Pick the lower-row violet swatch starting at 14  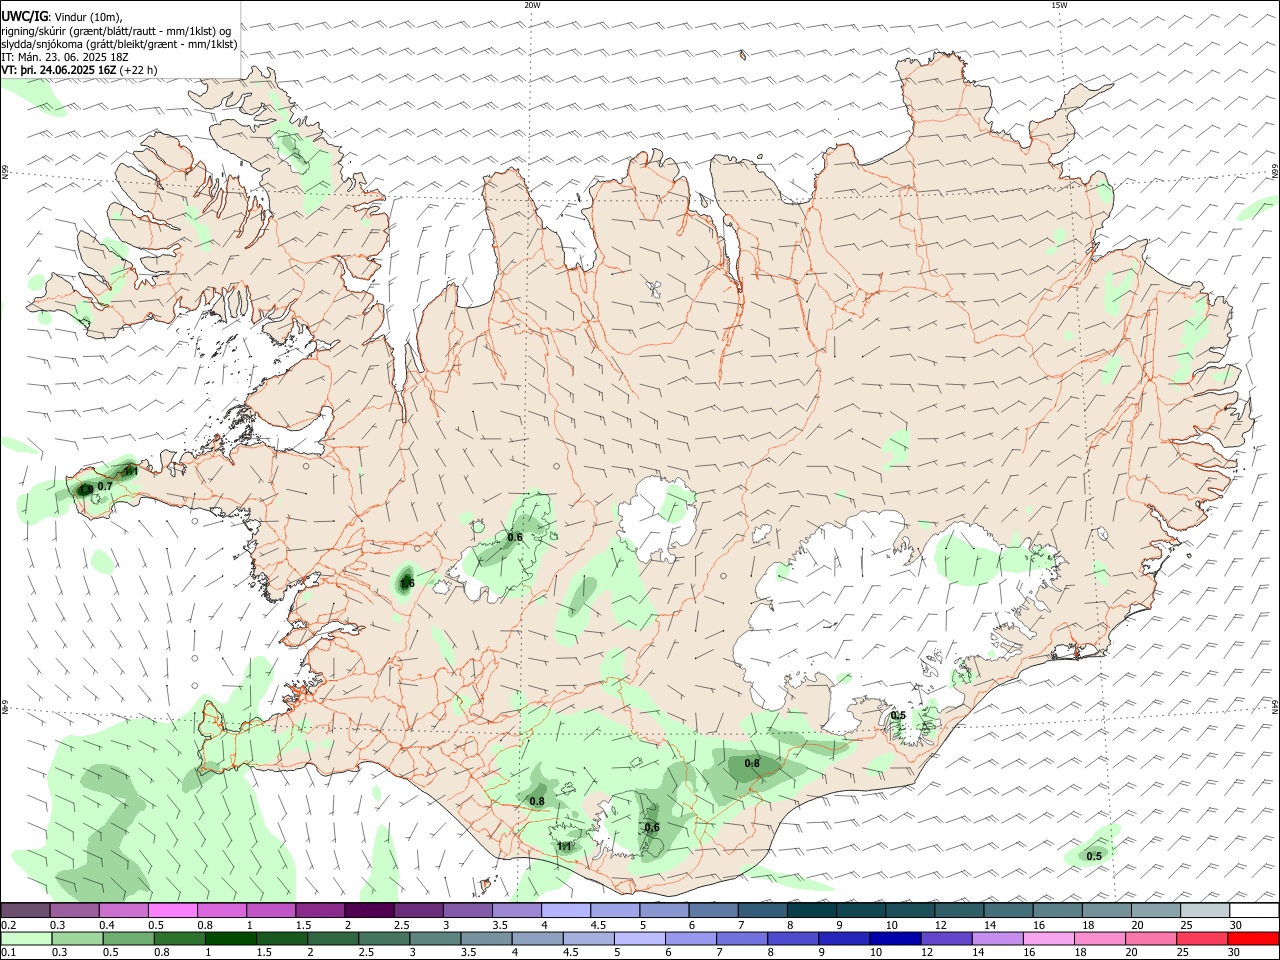tap(998, 939)
